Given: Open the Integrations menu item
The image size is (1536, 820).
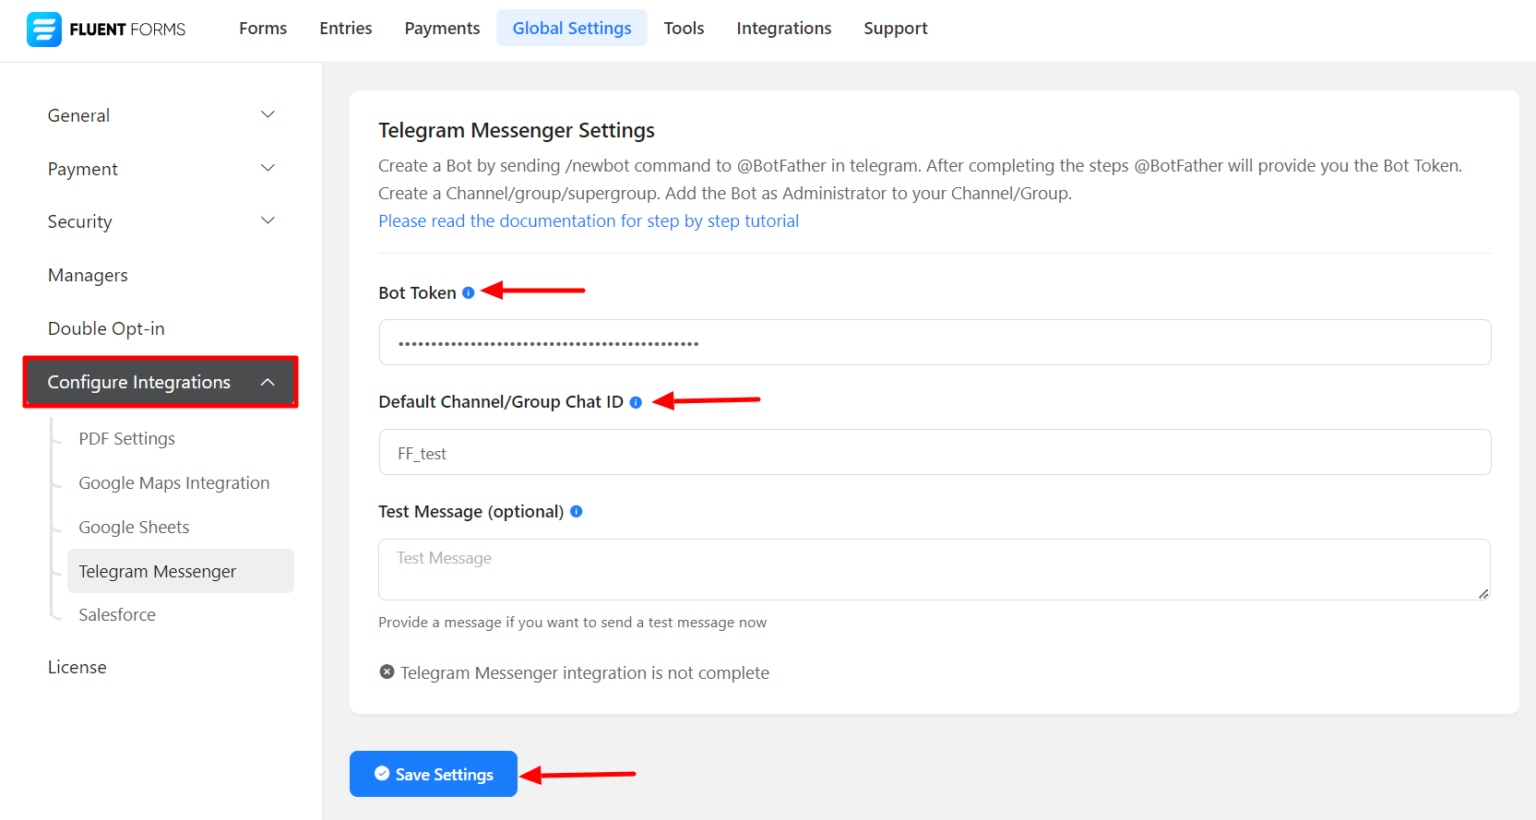Looking at the screenshot, I should pos(783,27).
